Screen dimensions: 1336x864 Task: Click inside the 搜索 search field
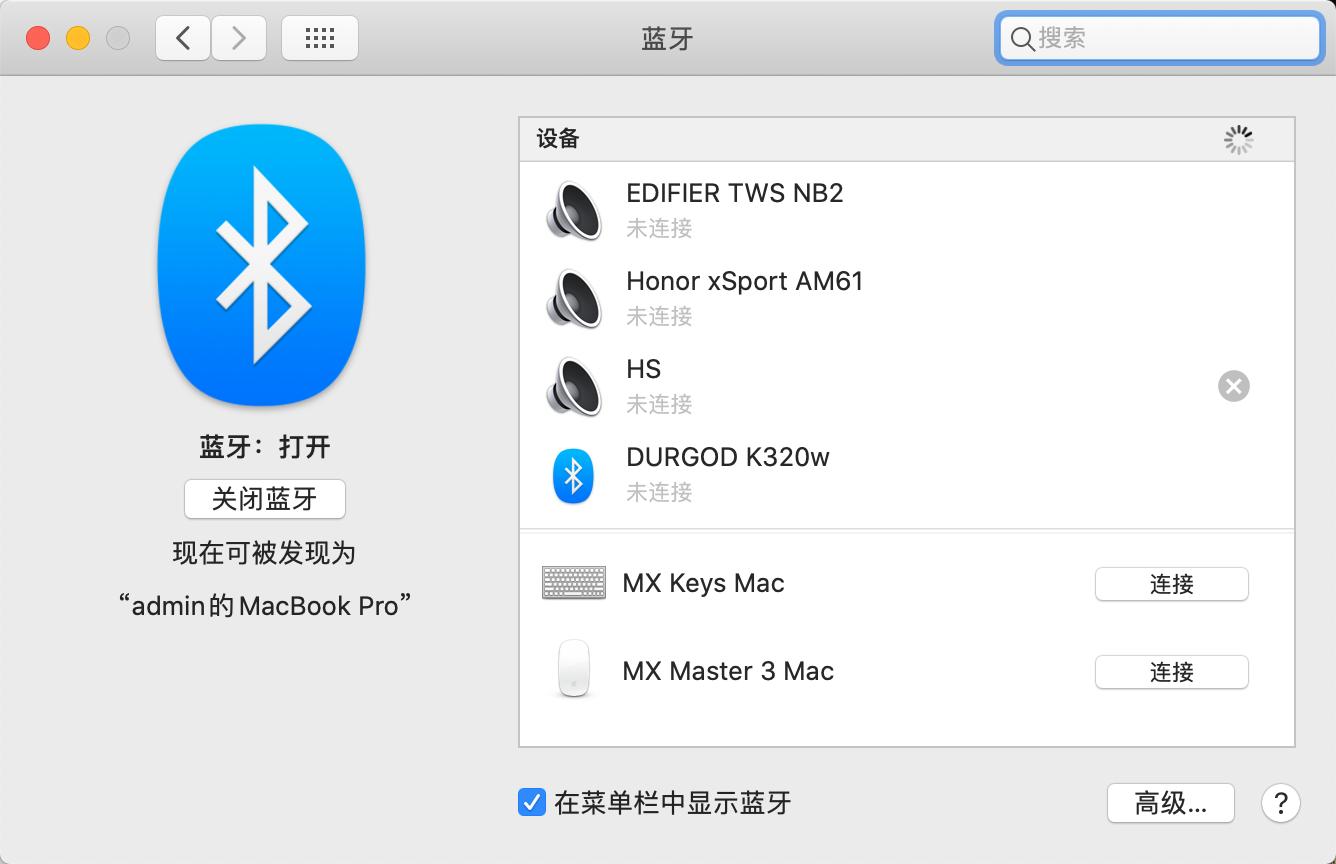[1158, 39]
